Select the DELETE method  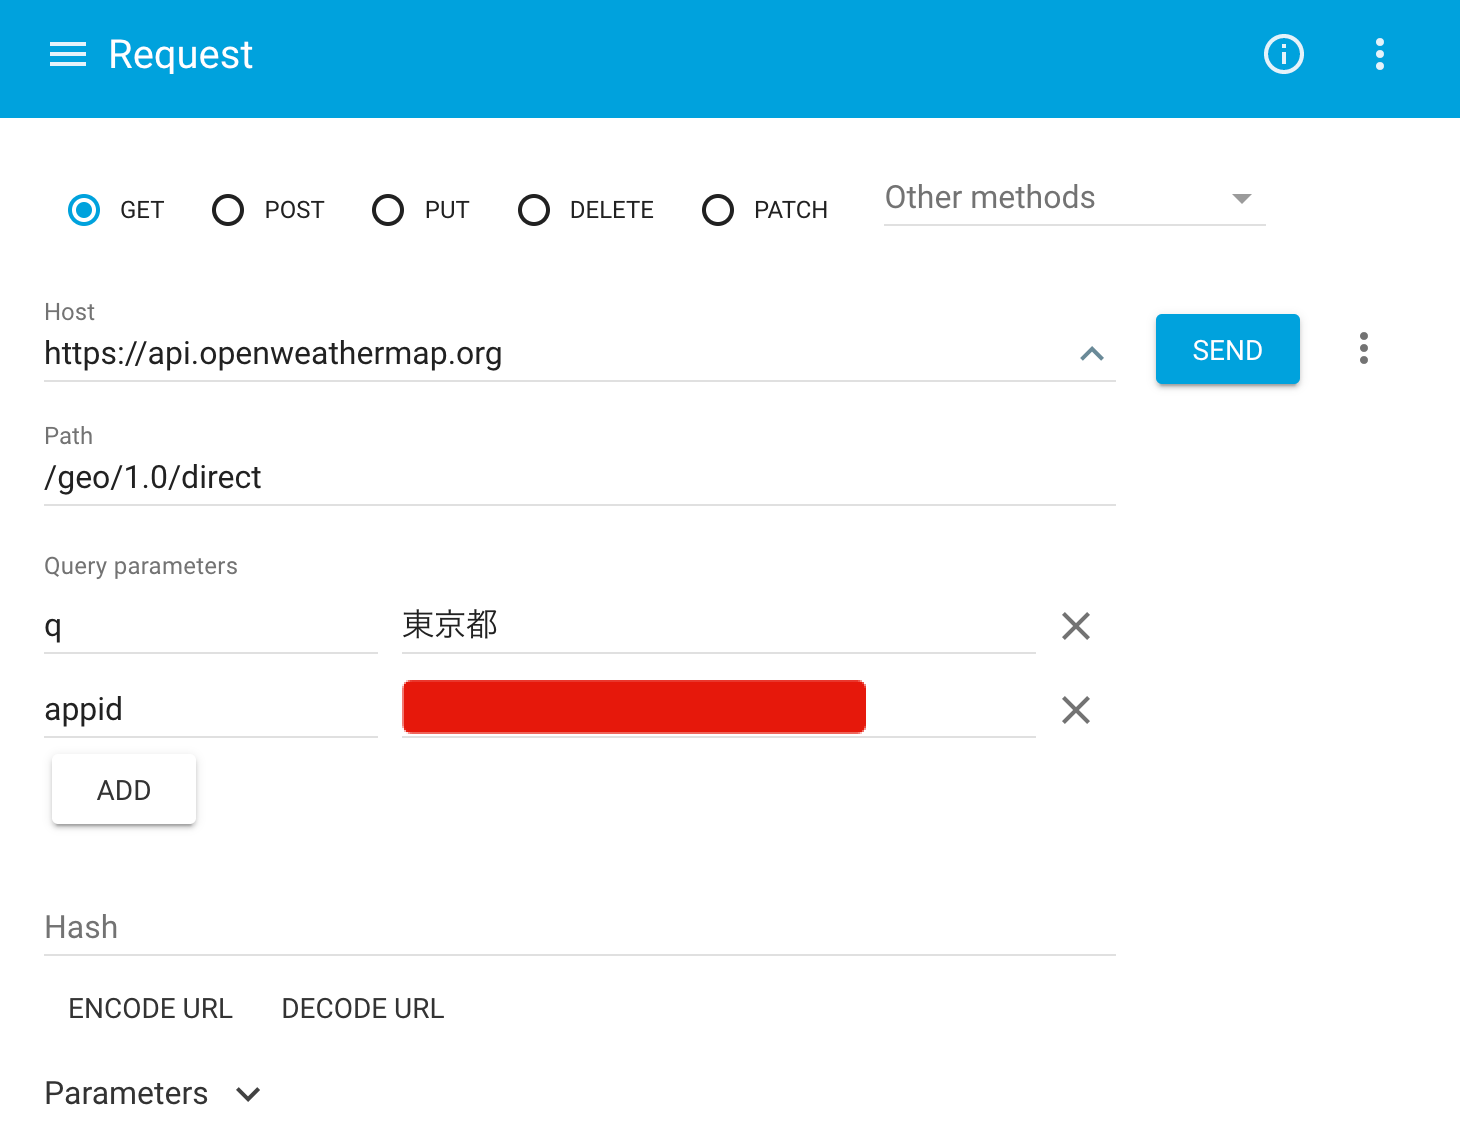coord(534,210)
